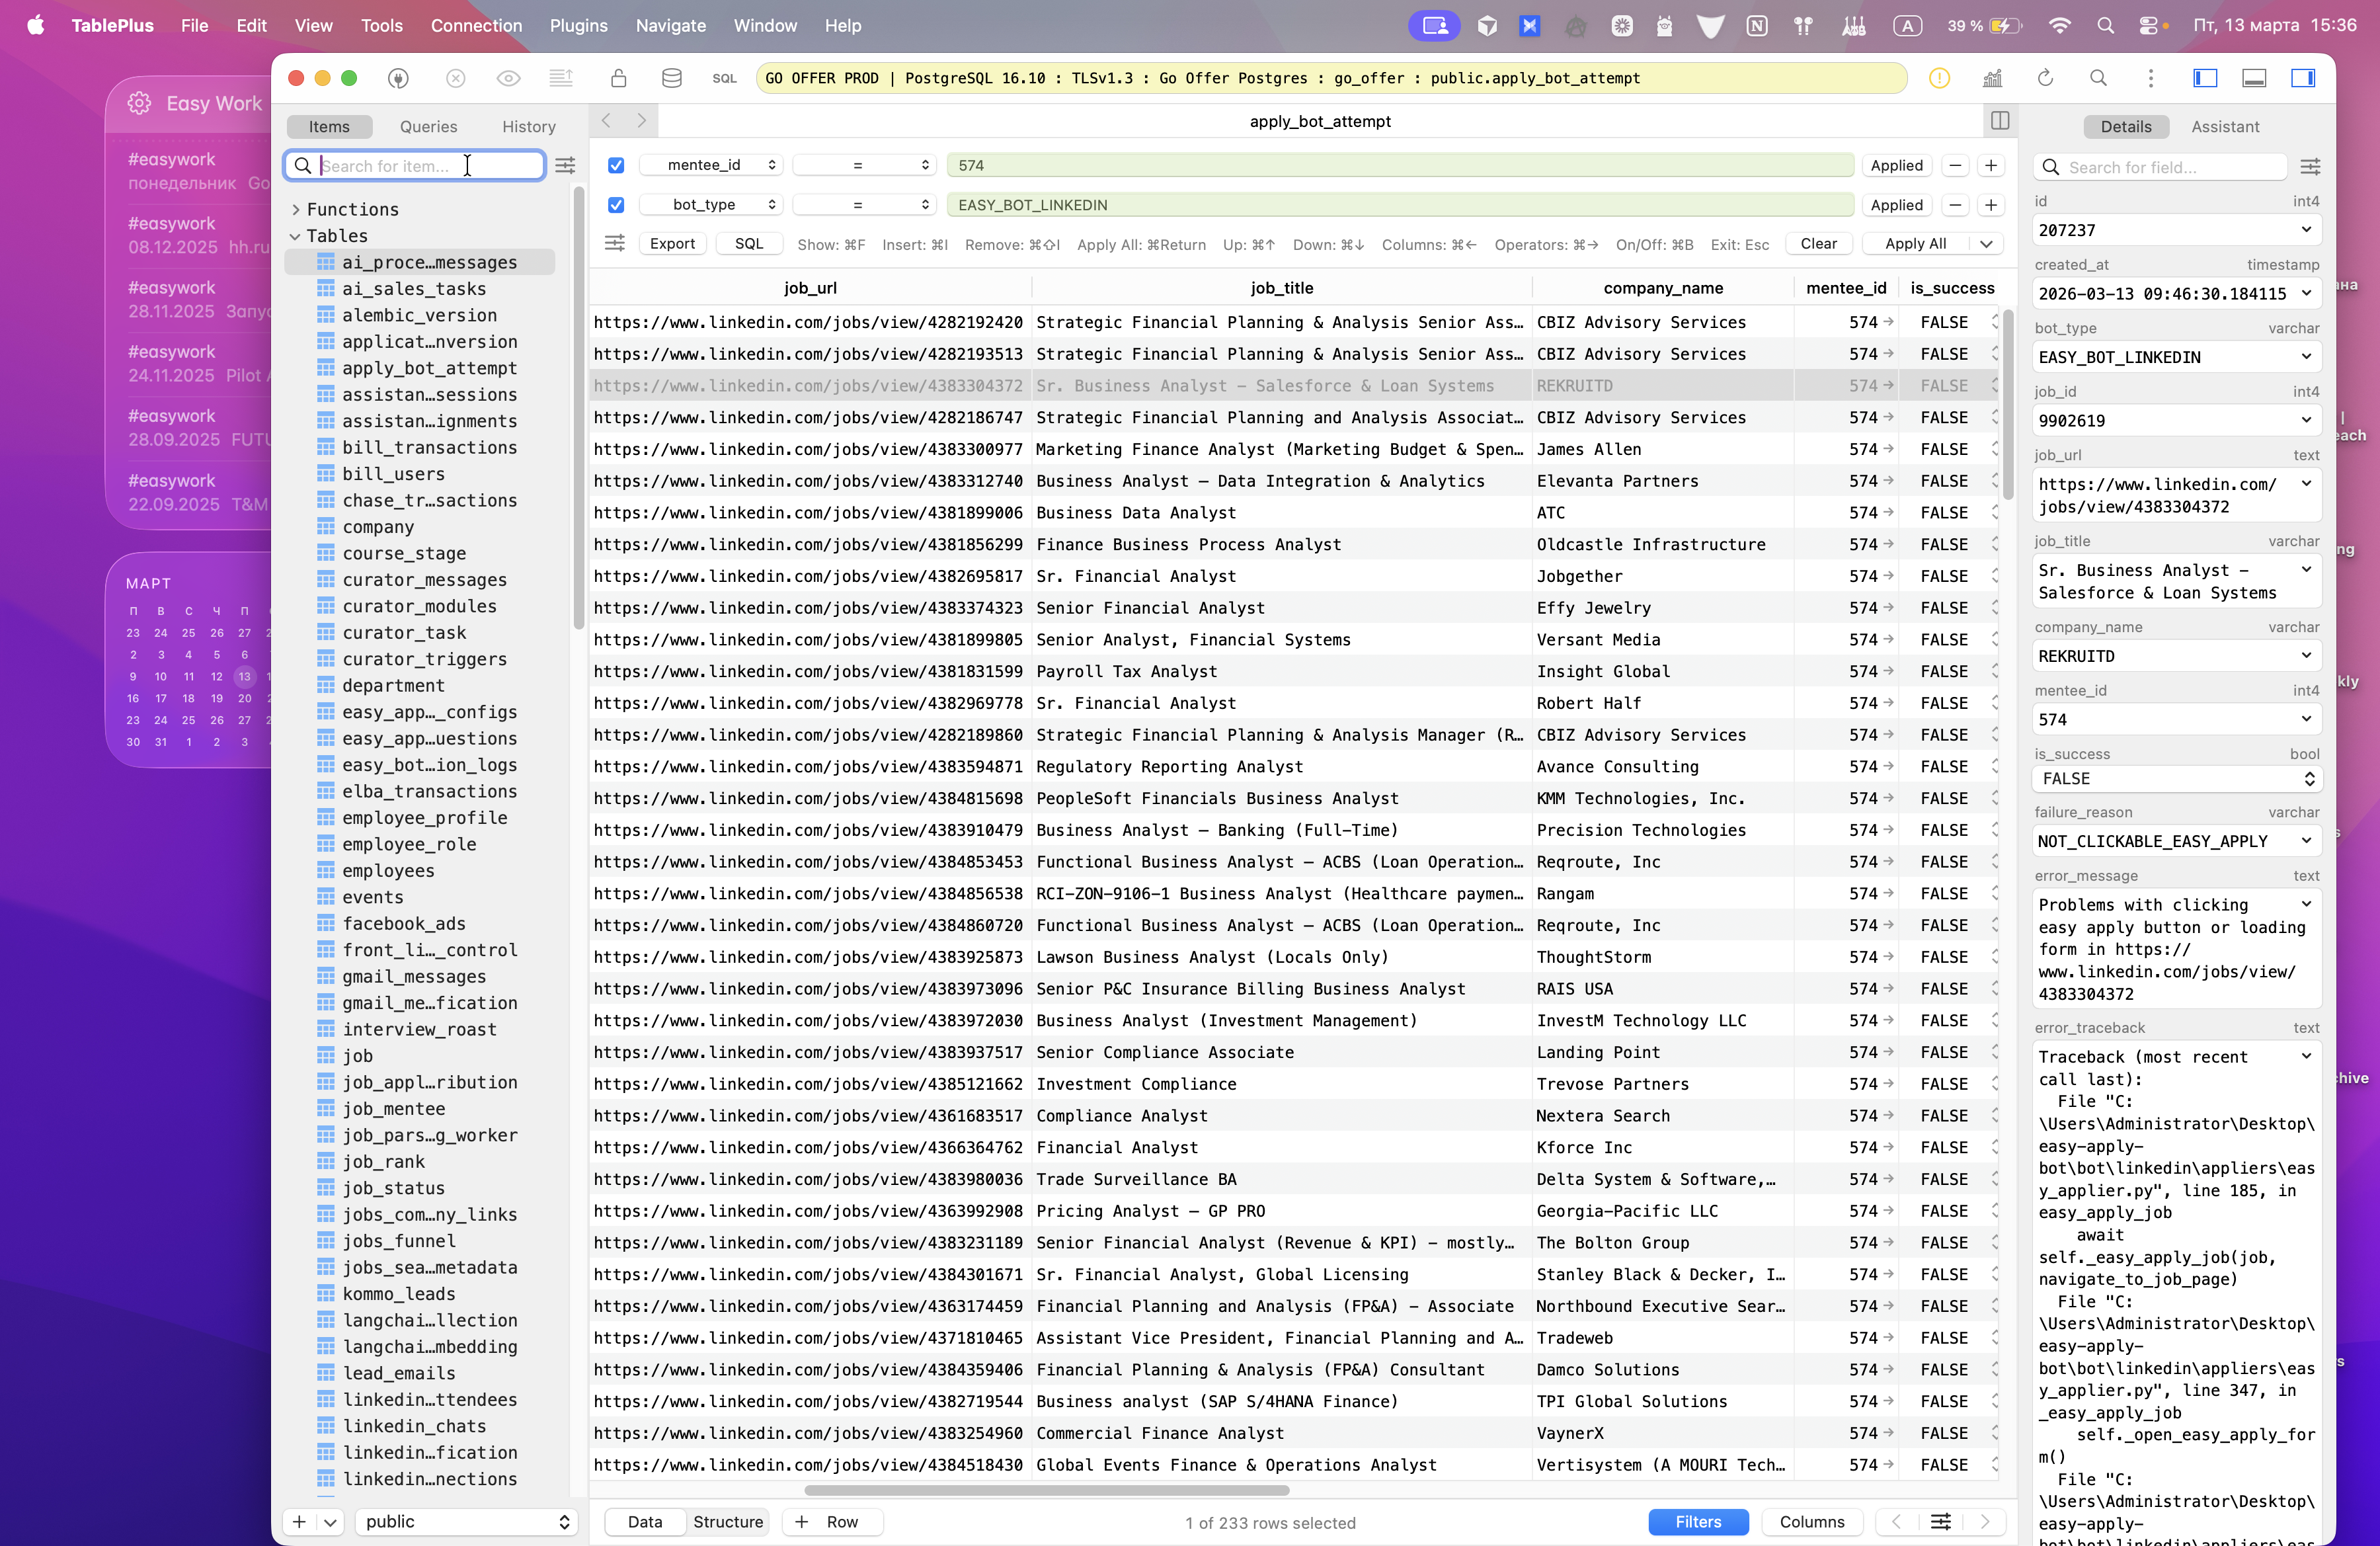2380x1546 pixels.
Task: Click the refresh icon in top toolbar
Action: tap(2045, 78)
